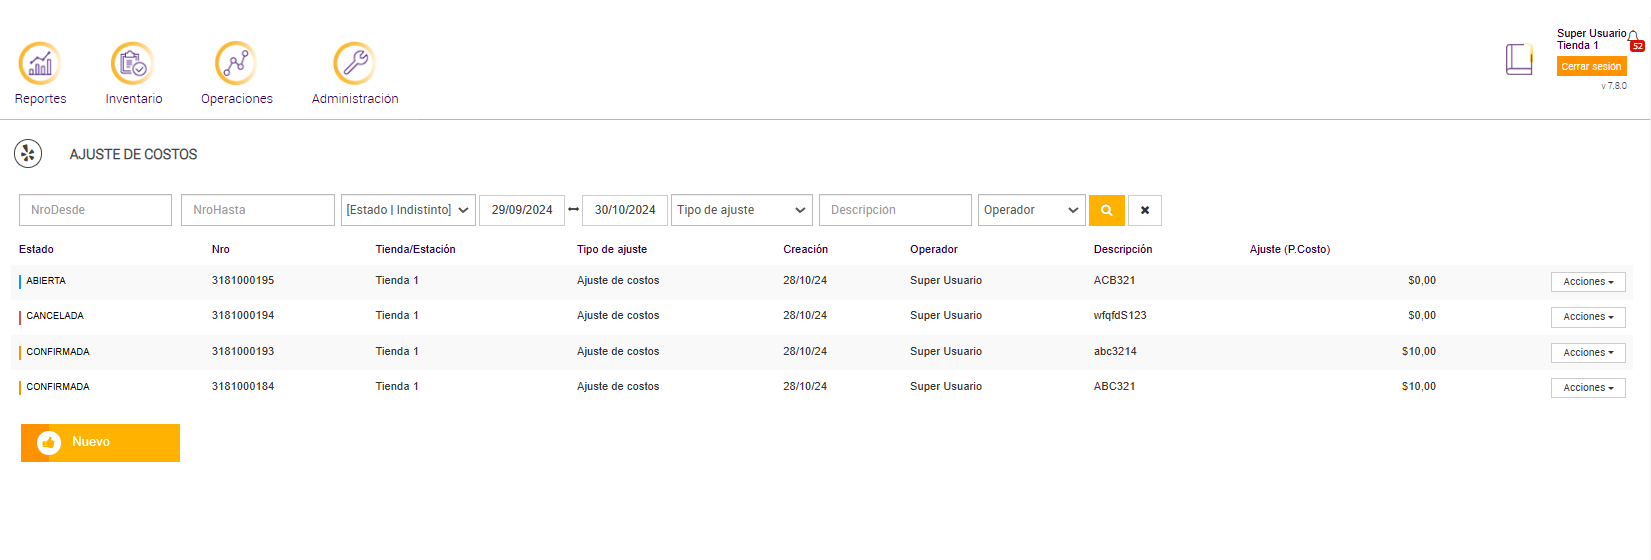Viewport: 1651px width, 560px height.
Task: Click the Ajuste de Costos page icon
Action: [x=28, y=154]
